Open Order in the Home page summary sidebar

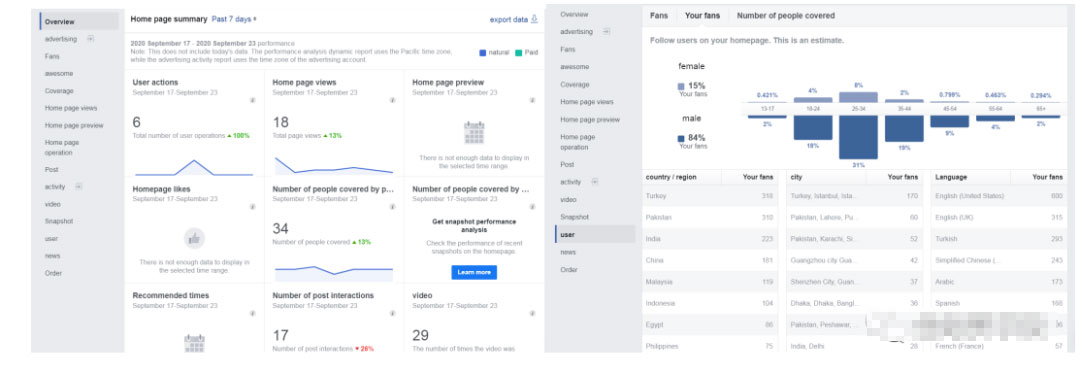54,273
